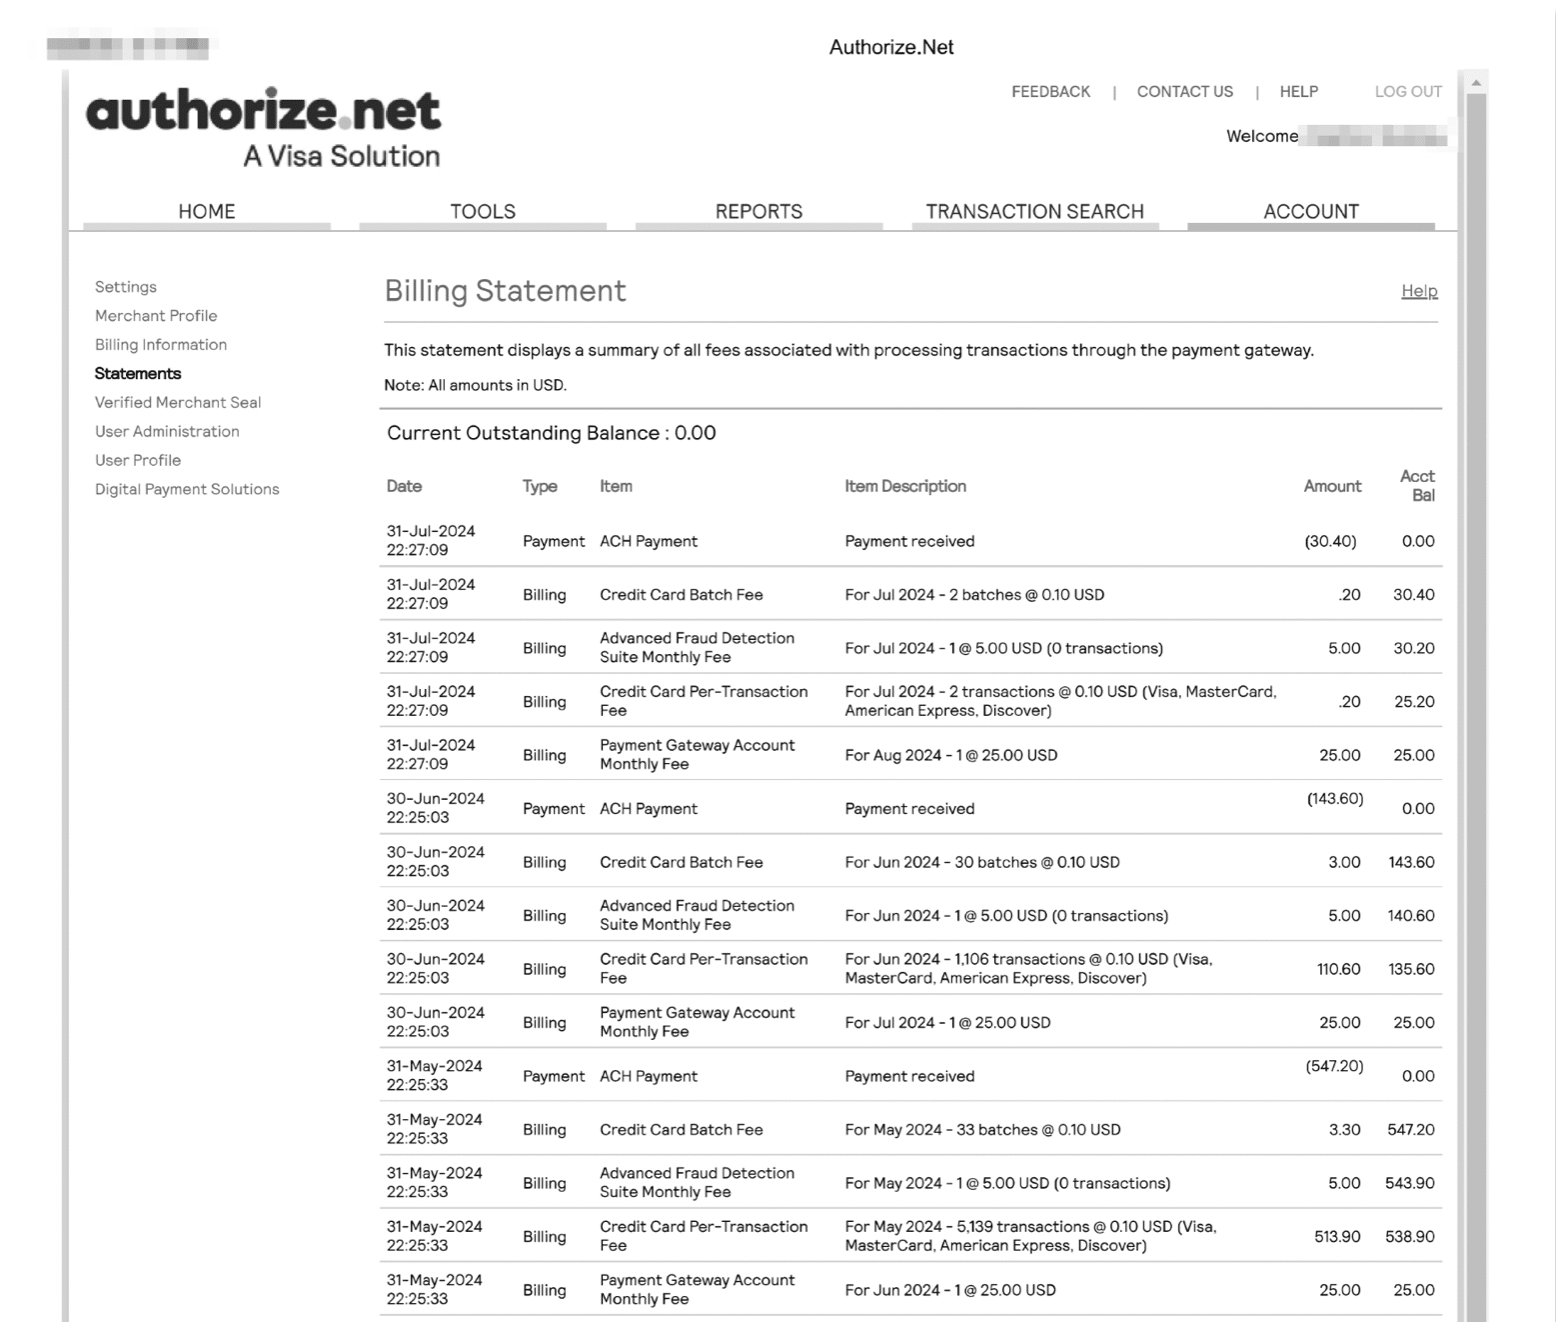Open User Administration
Image resolution: width=1556 pixels, height=1322 pixels.
[x=167, y=431]
